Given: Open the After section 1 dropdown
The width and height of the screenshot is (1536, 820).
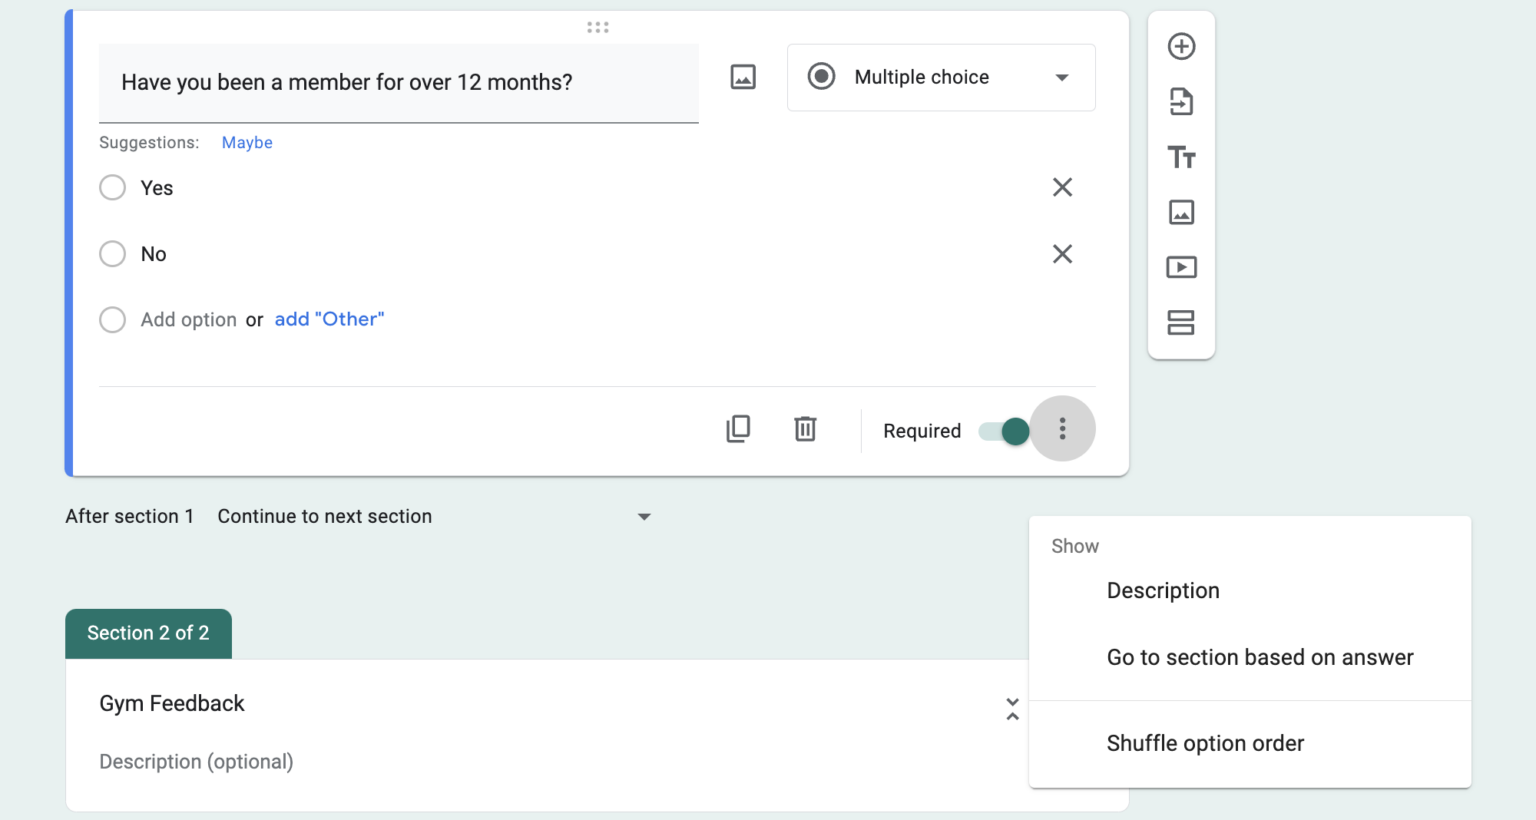Looking at the screenshot, I should pos(643,516).
